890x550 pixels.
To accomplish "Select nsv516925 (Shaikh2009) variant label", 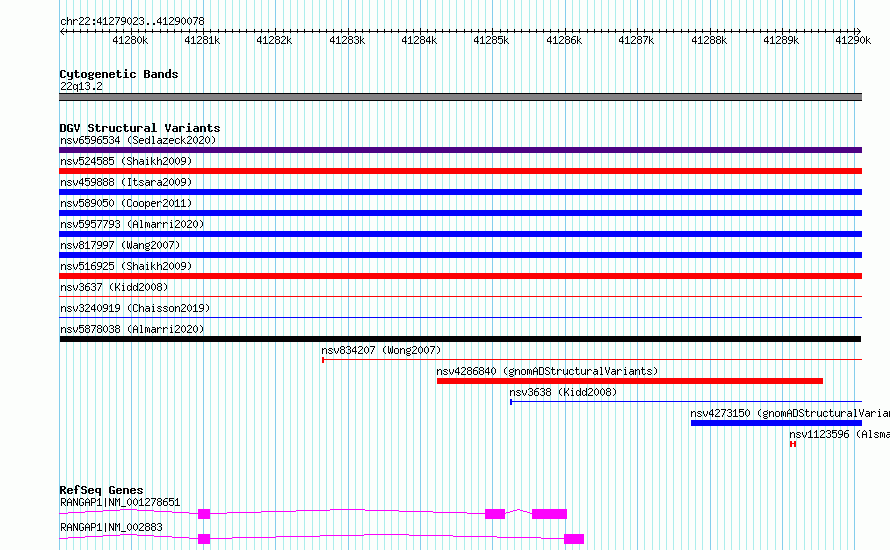I will coord(126,266).
